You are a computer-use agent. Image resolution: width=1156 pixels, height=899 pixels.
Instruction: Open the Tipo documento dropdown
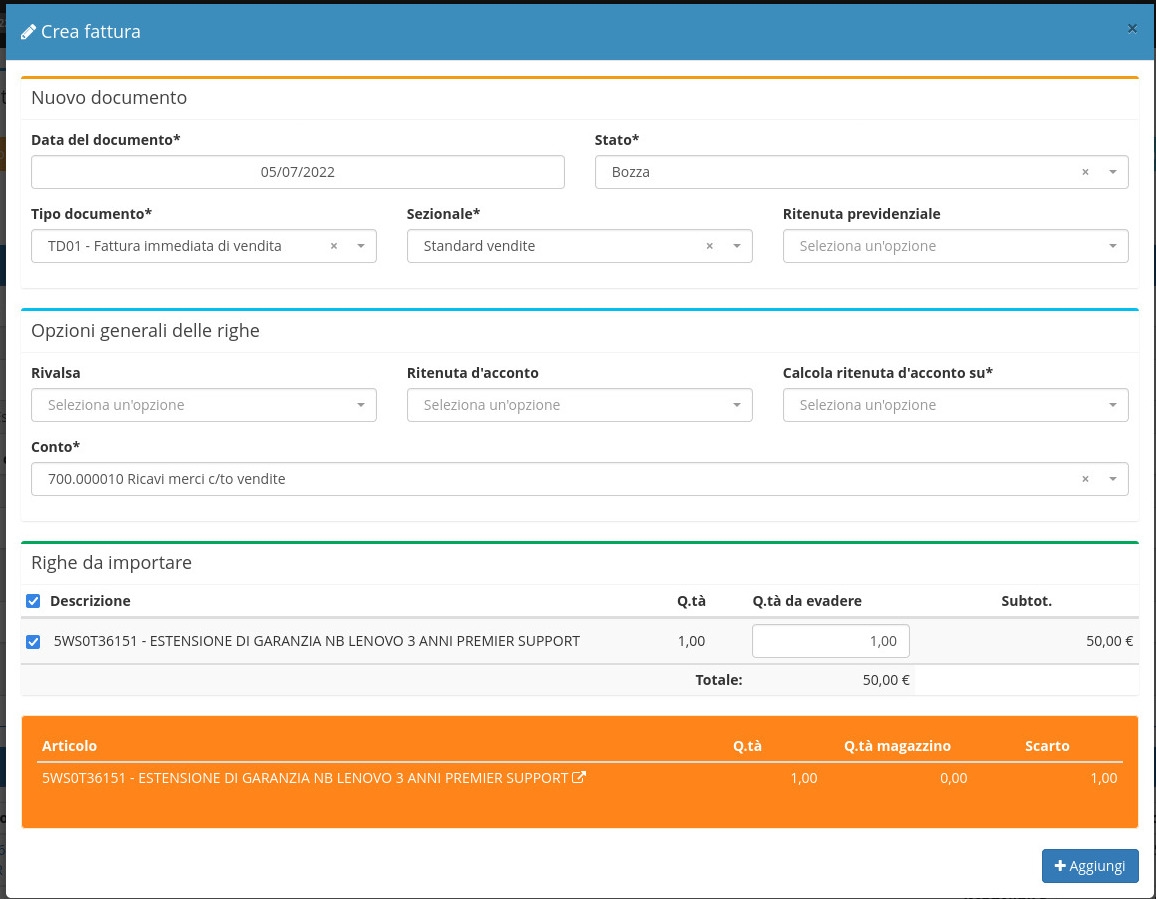[360, 246]
